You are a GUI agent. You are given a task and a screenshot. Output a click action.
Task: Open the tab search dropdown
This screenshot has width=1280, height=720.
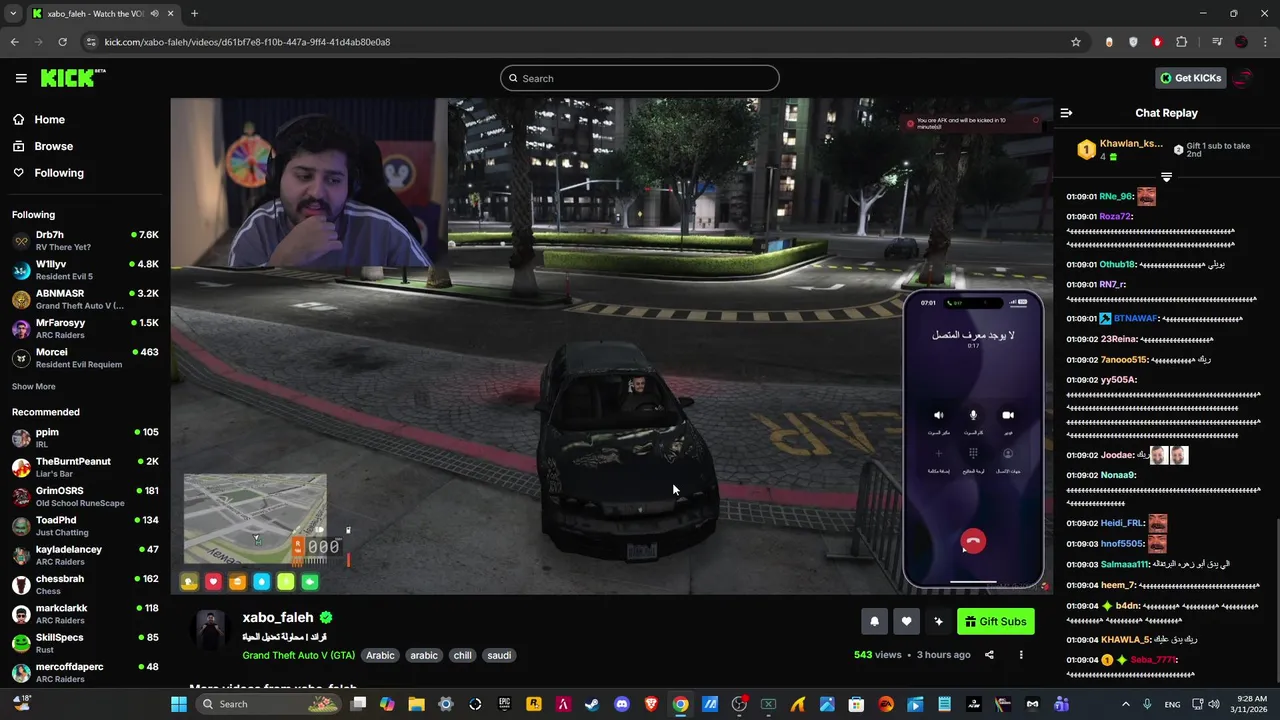13,14
